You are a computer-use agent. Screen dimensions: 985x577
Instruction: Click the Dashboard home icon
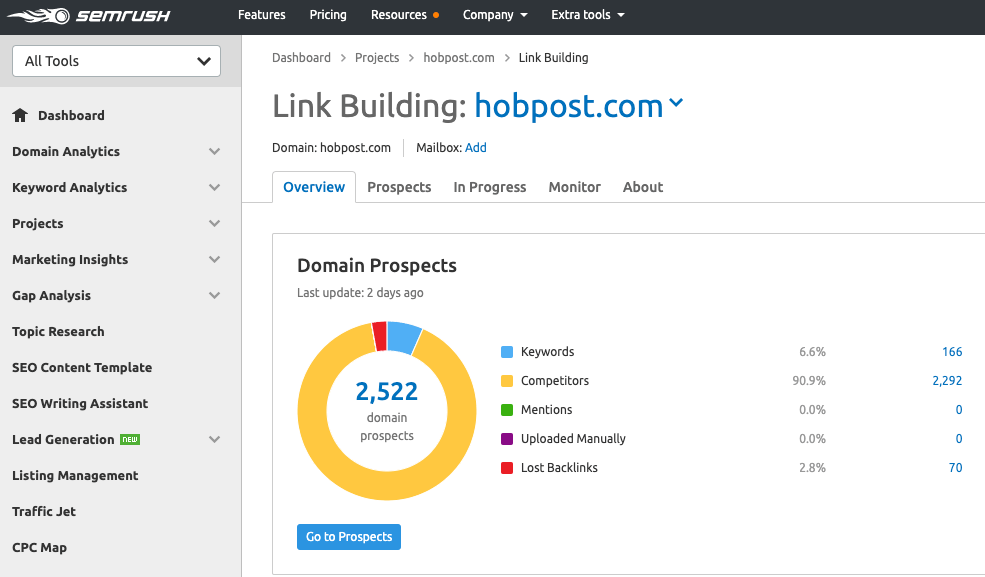20,116
